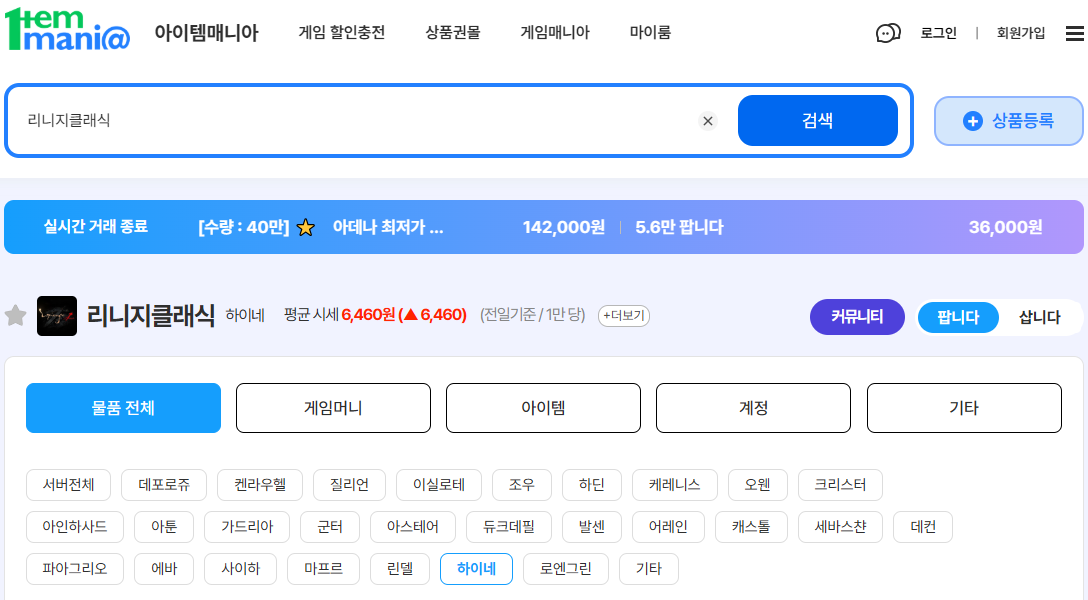Click the plus icon on 상품등록 button
This screenshot has height=600, width=1088.
973,121
